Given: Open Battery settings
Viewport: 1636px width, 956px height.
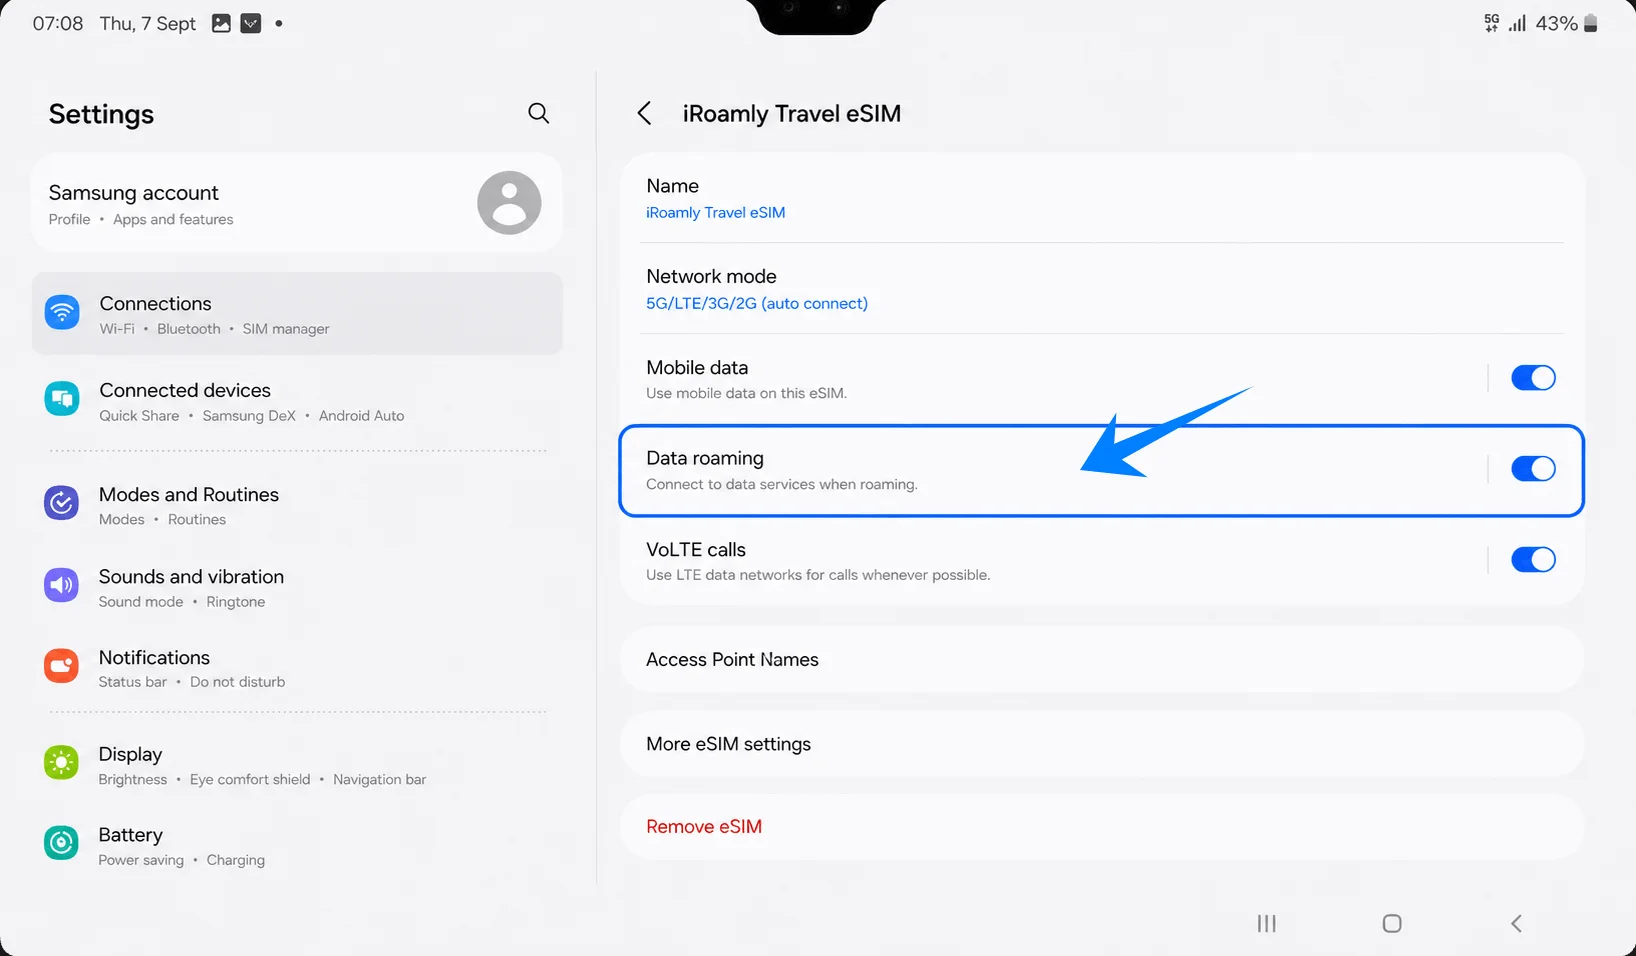Looking at the screenshot, I should (x=297, y=846).
